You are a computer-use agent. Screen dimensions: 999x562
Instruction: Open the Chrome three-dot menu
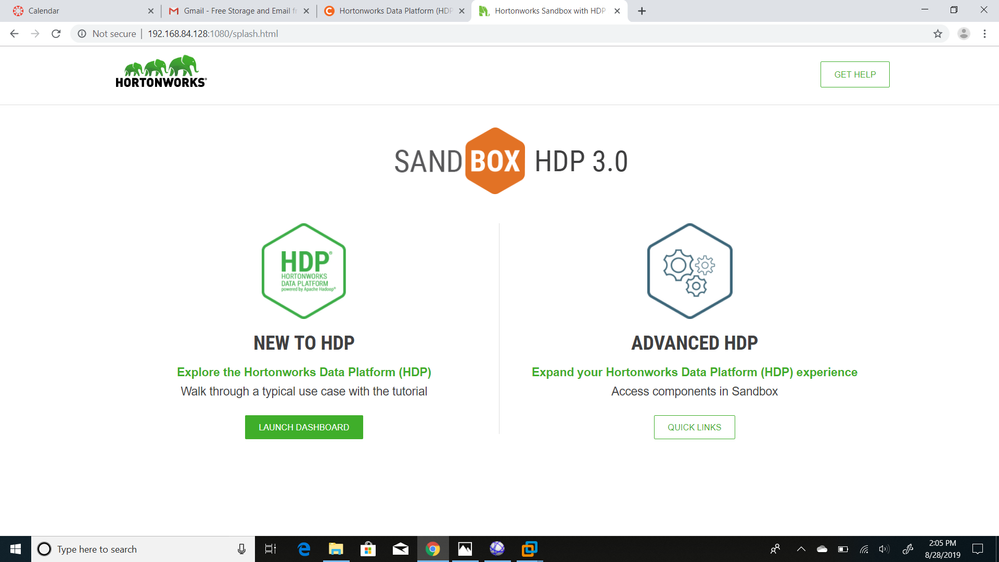[x=984, y=34]
